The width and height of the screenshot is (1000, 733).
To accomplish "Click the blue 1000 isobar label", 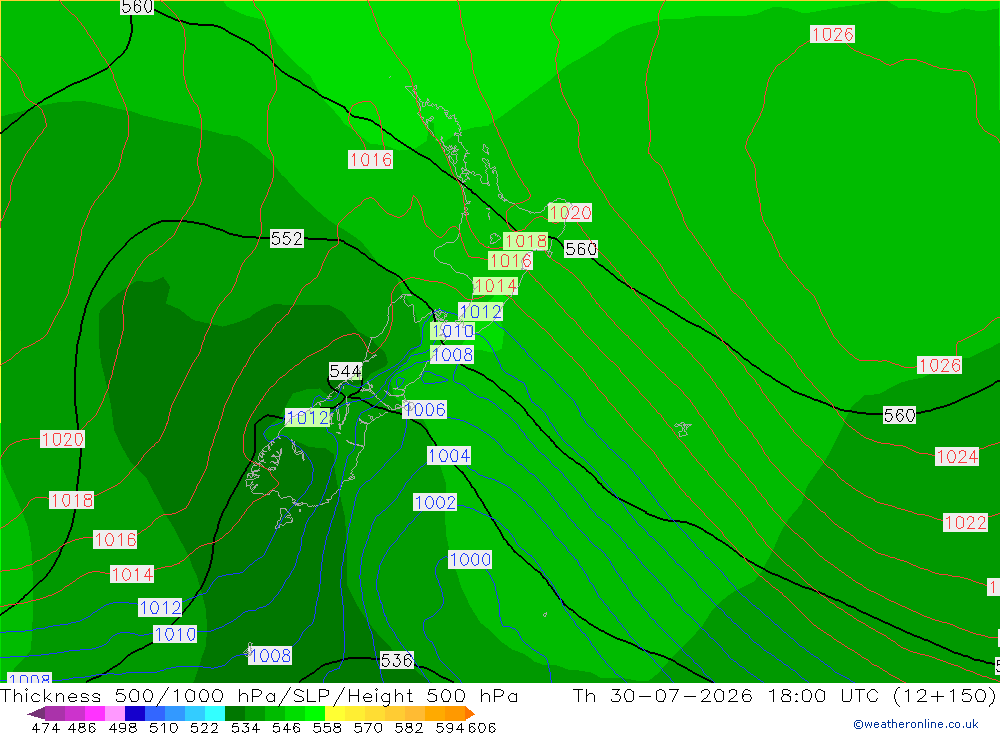I will coord(470,560).
